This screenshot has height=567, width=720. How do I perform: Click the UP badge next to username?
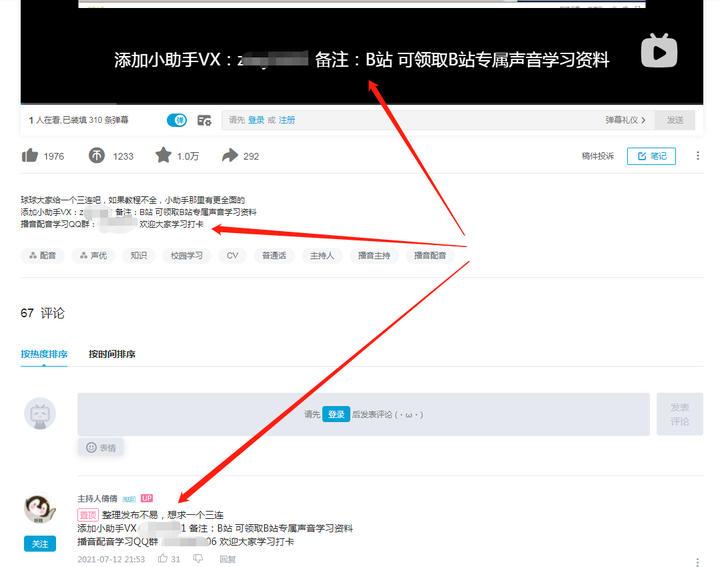click(146, 498)
